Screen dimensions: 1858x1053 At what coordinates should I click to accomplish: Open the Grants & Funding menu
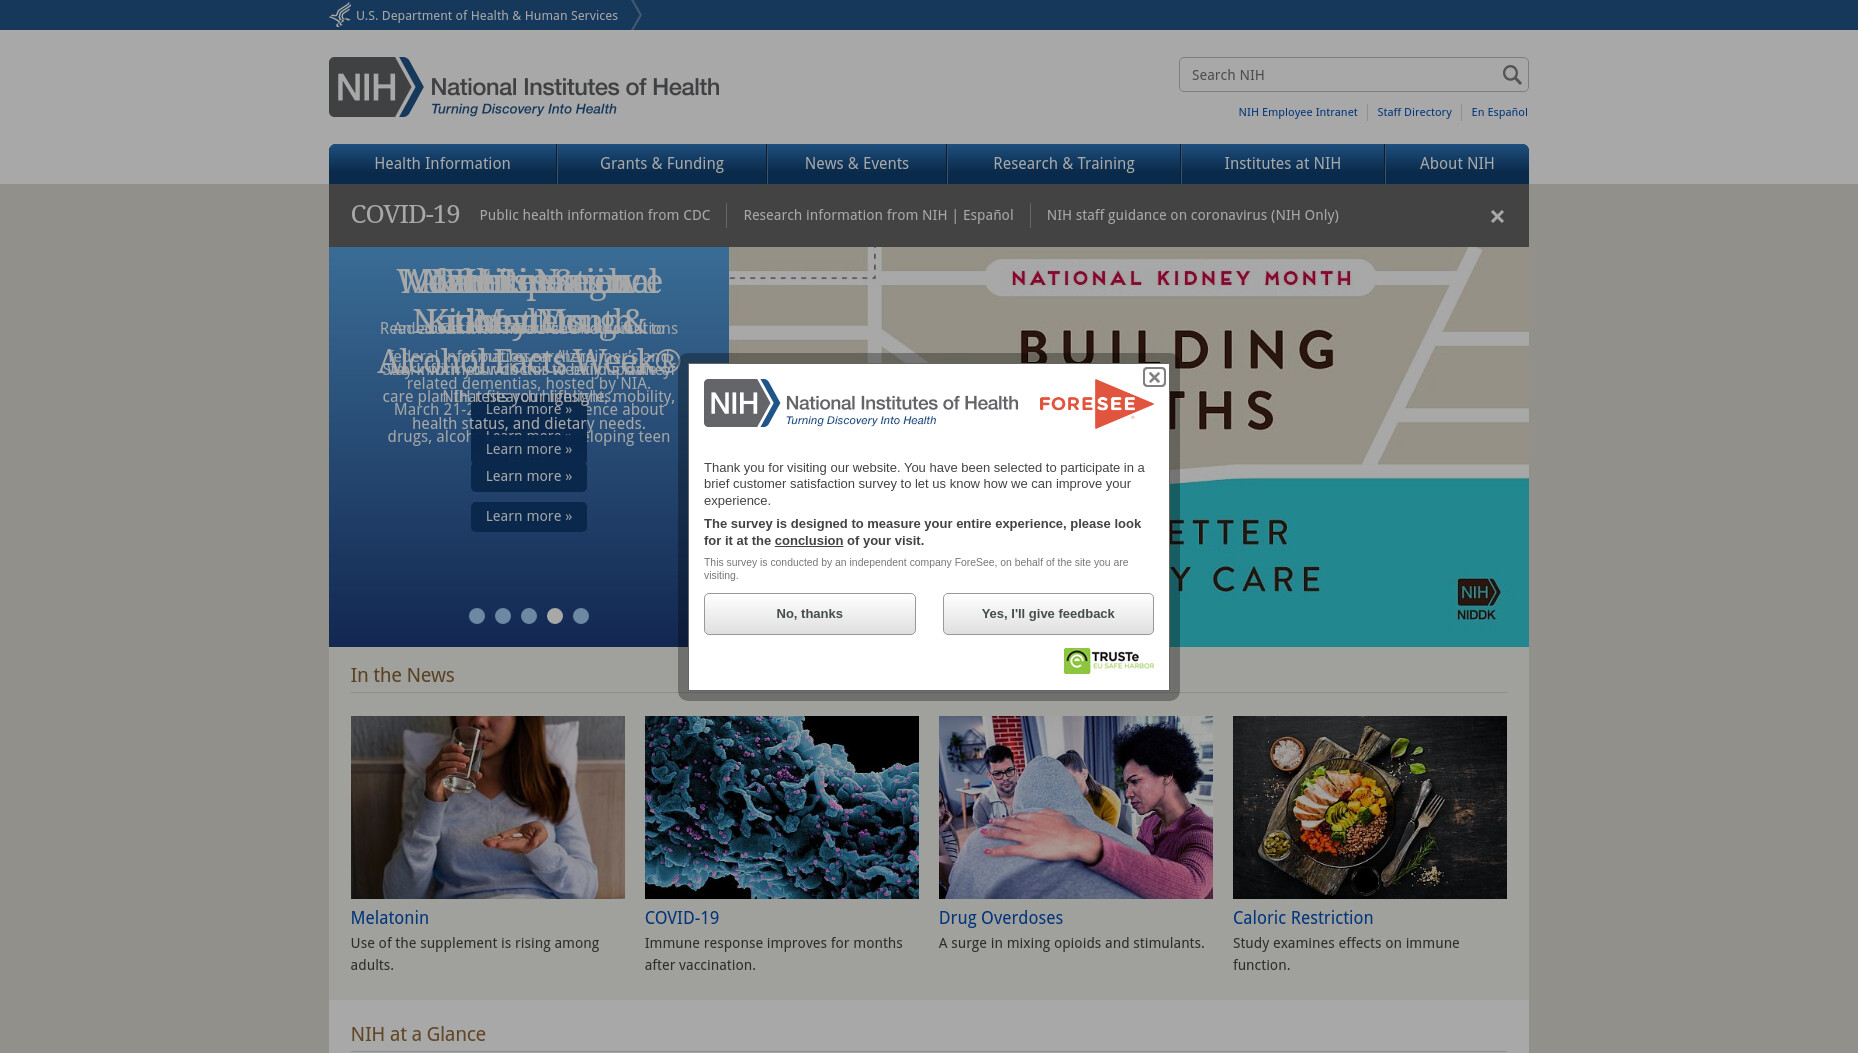point(662,164)
